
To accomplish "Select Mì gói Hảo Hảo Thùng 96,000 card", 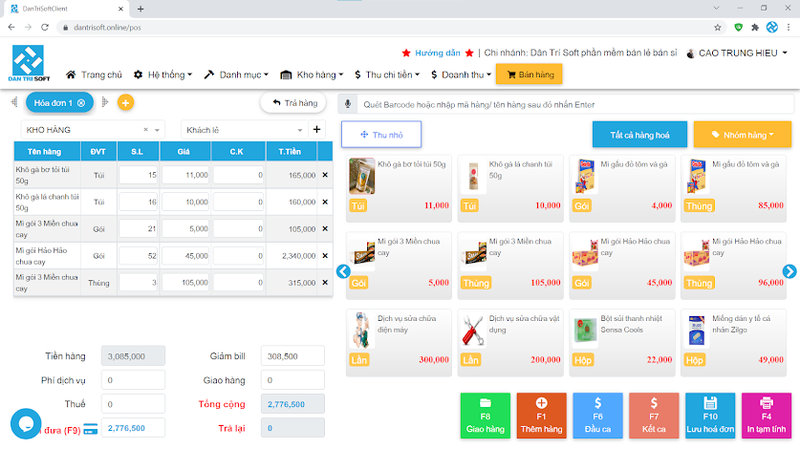I will tap(734, 265).
